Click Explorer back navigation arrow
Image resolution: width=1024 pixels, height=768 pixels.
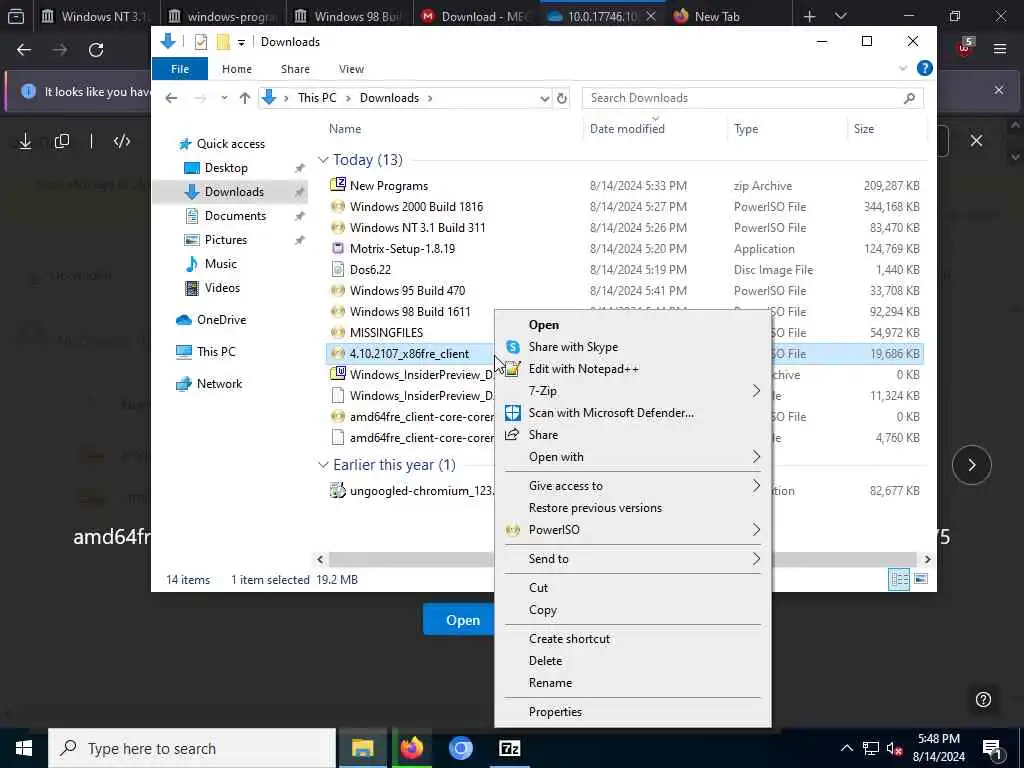click(171, 98)
